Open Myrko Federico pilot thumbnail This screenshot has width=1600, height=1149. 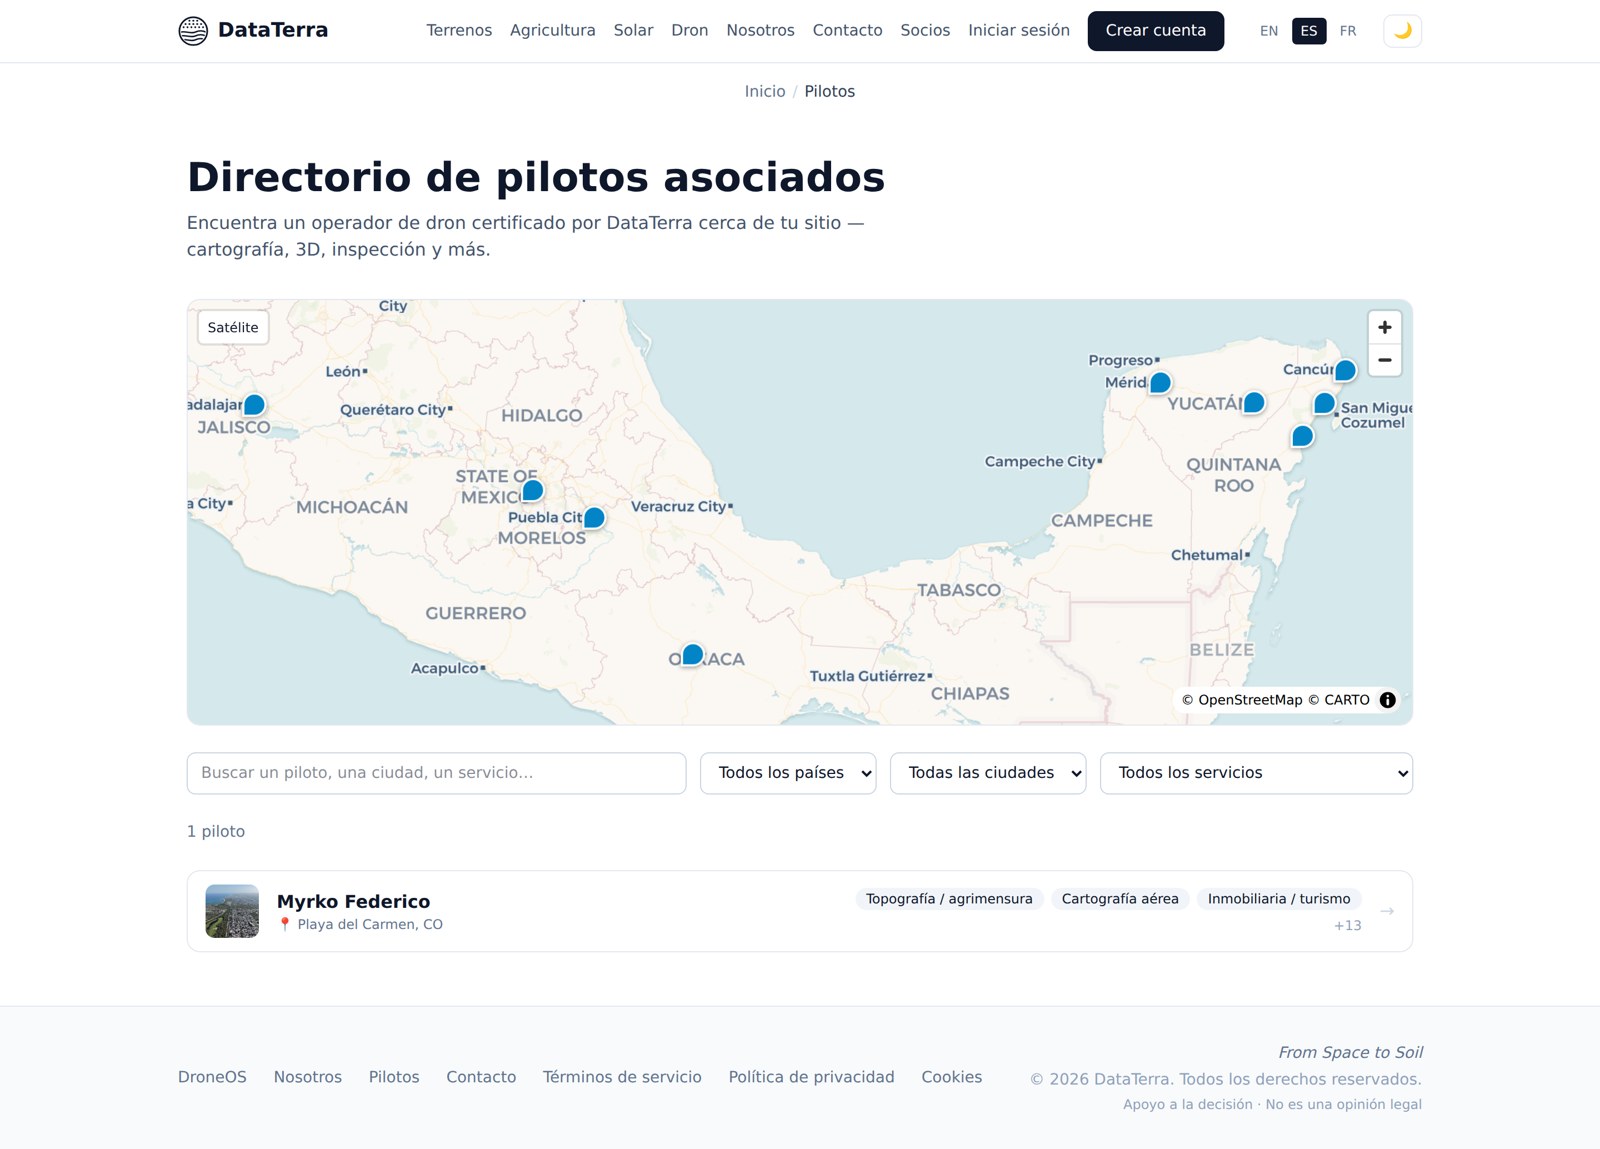coord(232,911)
